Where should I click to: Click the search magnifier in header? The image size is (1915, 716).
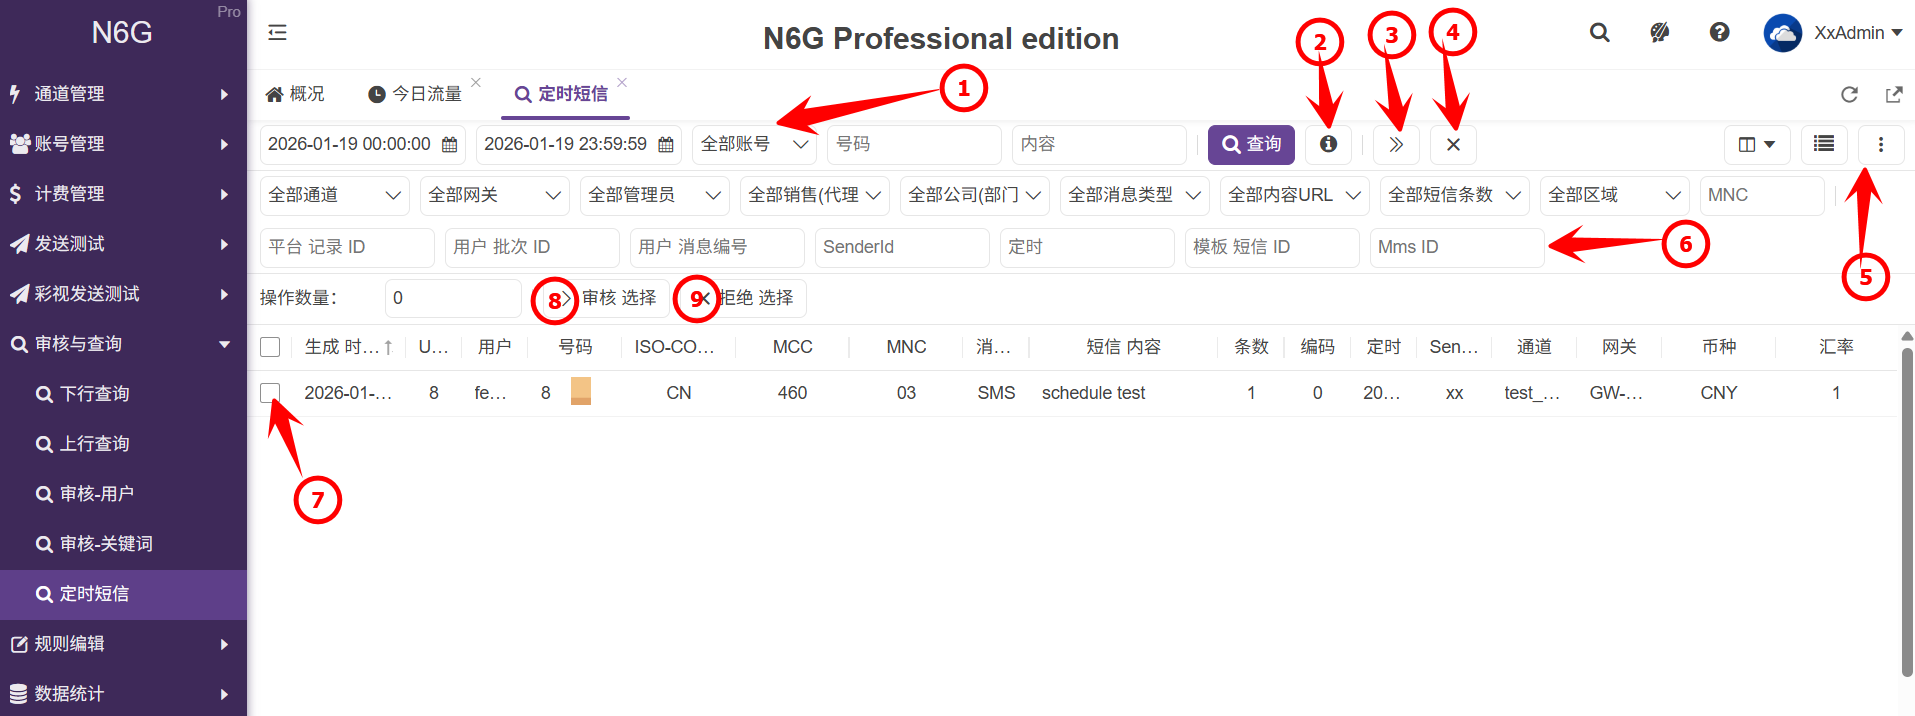coord(1599,33)
